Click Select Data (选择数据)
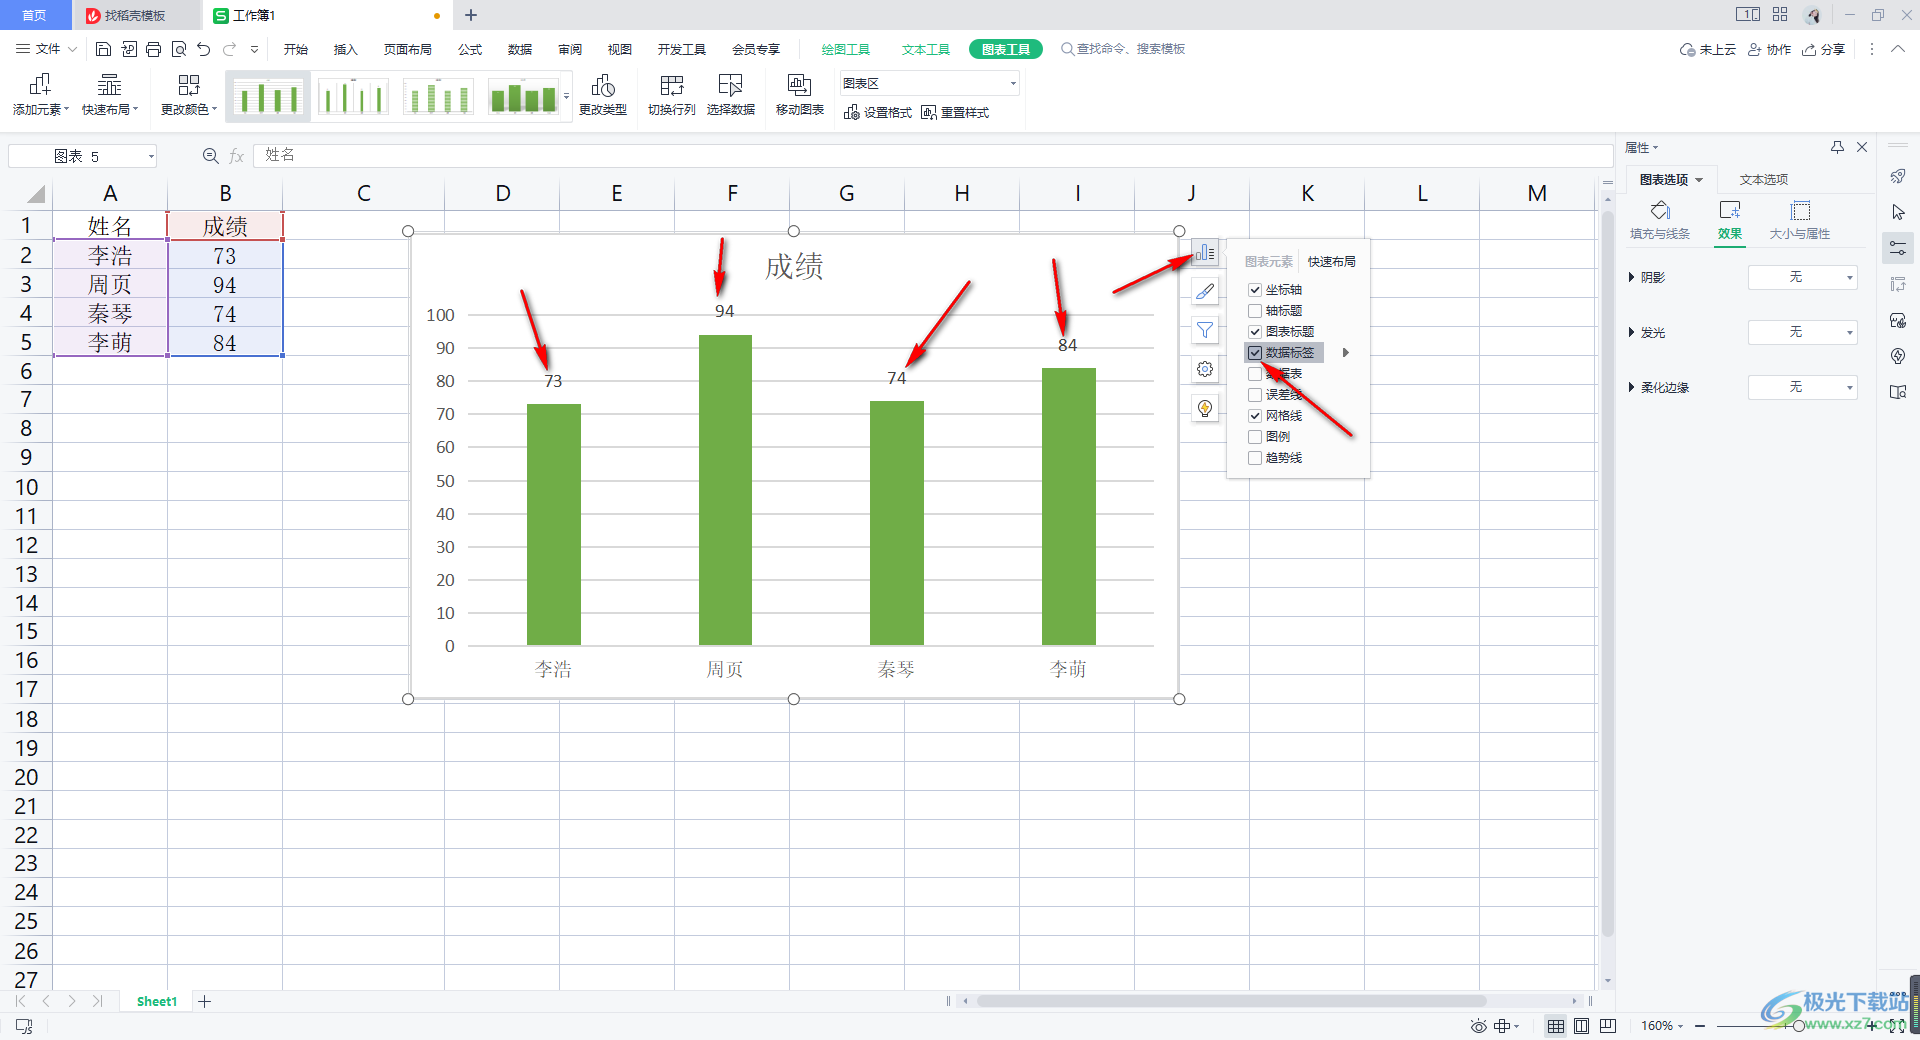This screenshot has width=1920, height=1040. tap(731, 95)
